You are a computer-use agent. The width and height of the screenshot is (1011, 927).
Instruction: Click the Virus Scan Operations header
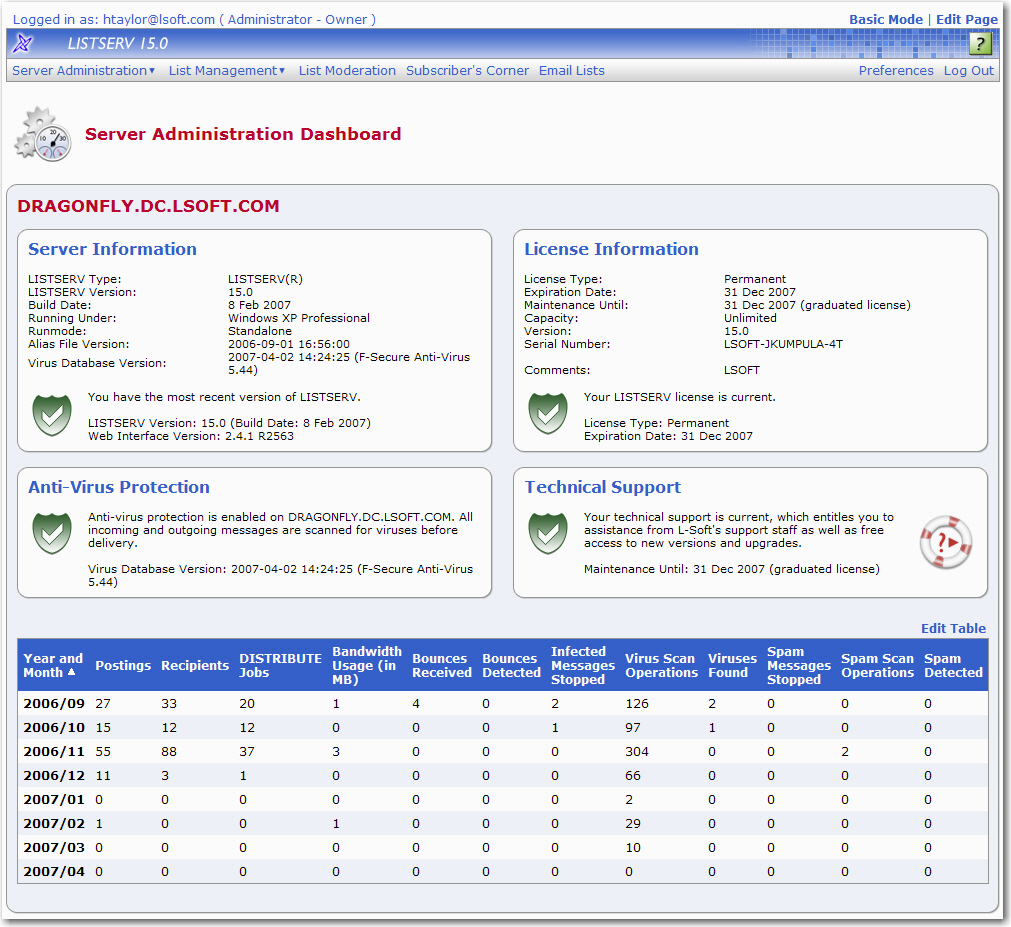[662, 665]
